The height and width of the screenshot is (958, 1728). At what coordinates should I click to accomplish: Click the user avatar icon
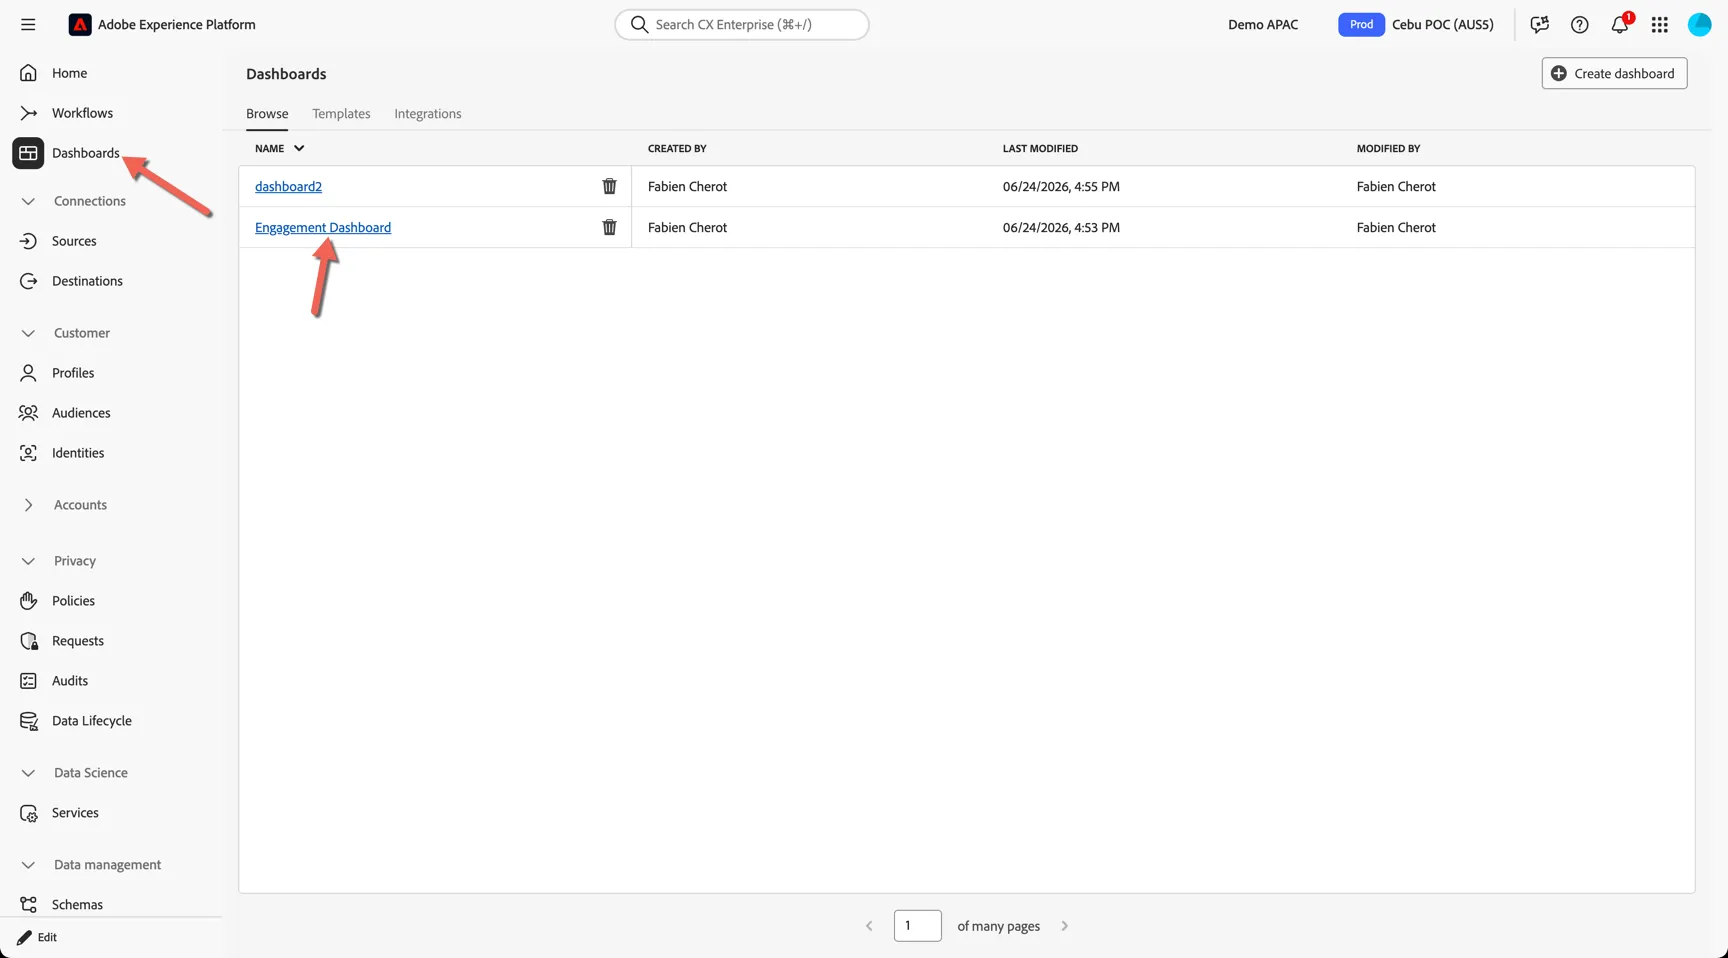[x=1700, y=24]
